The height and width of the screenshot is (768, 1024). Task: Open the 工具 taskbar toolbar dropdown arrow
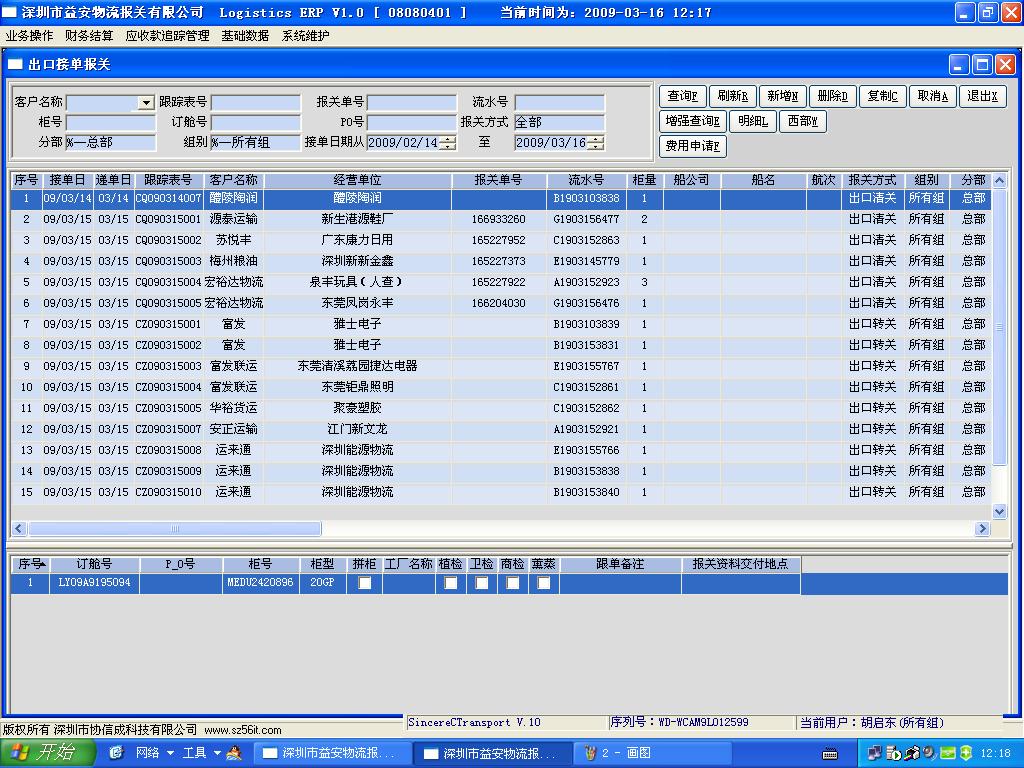point(216,753)
